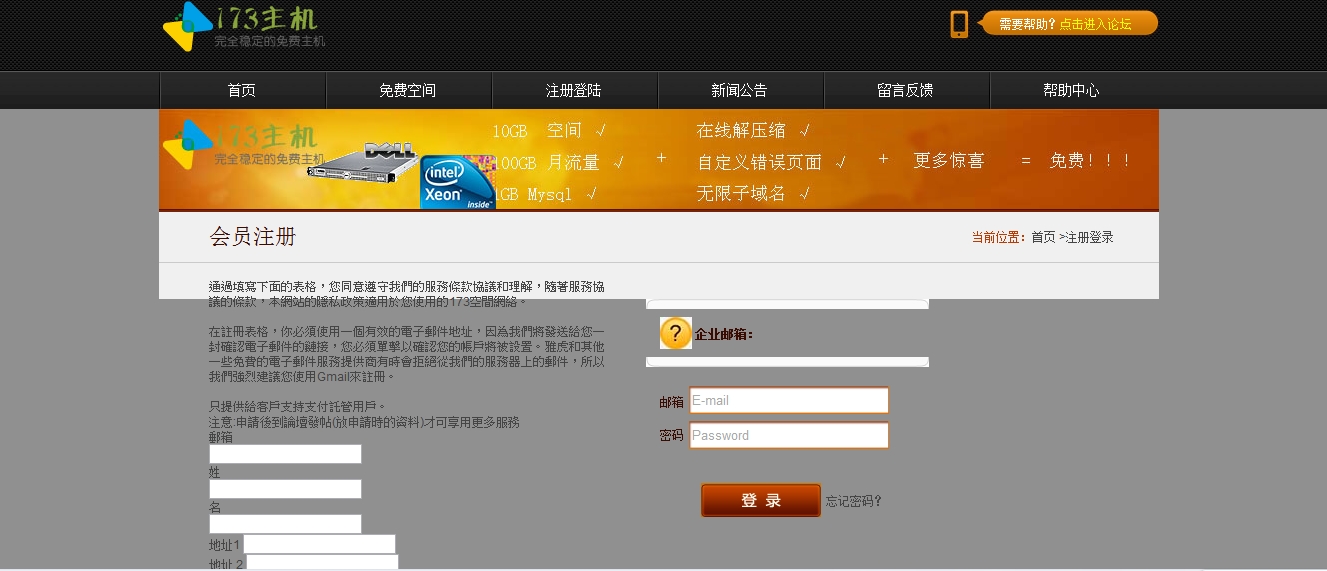Click the 忘记密码 forgot password link
This screenshot has width=1327, height=571.
point(853,502)
